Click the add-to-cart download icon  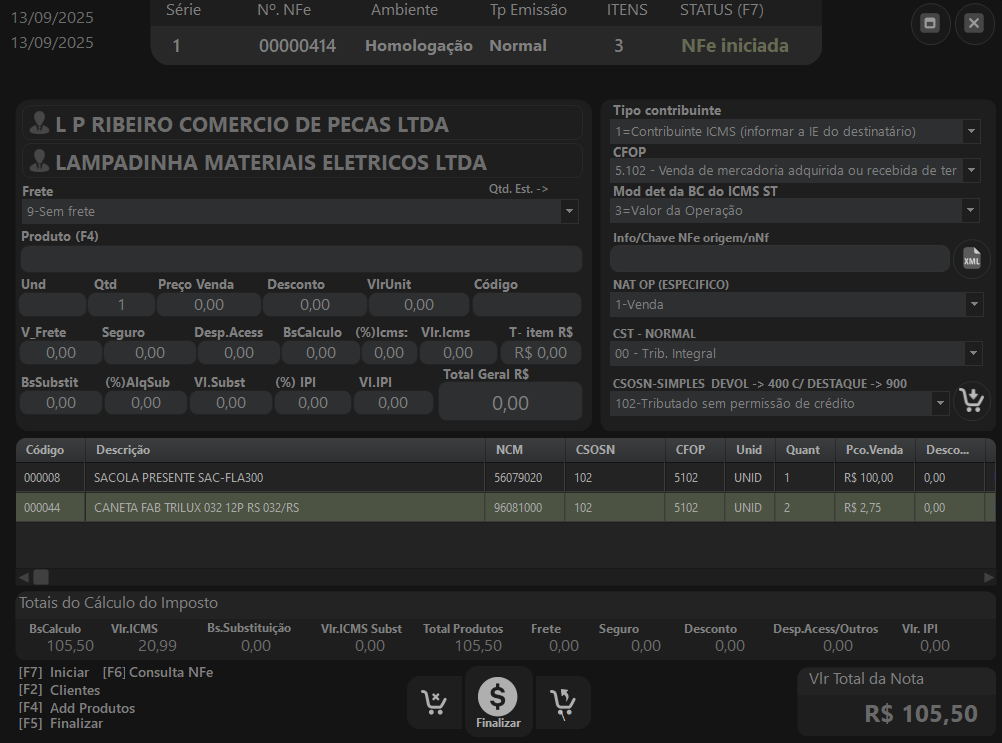pyautogui.click(x=970, y=401)
